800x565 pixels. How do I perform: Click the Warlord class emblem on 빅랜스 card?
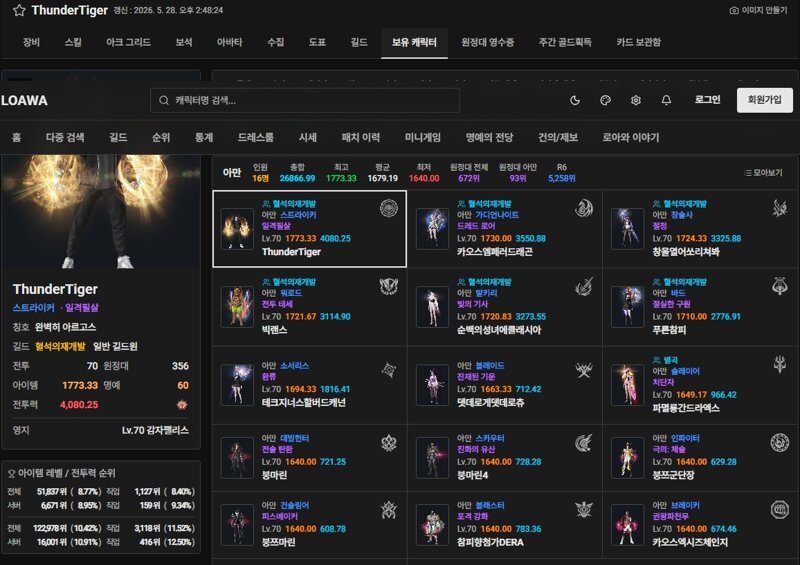[389, 286]
